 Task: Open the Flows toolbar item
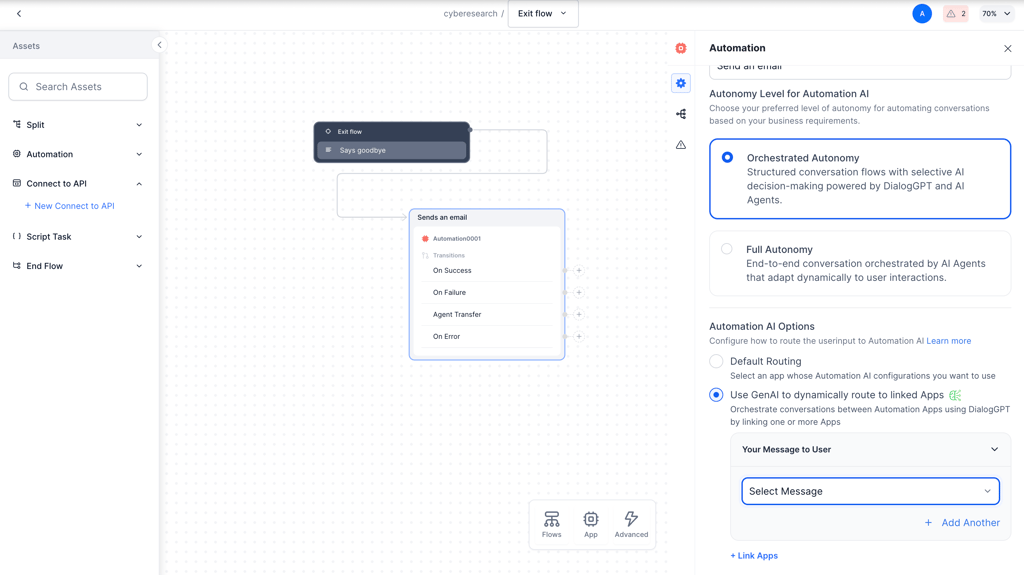coord(552,525)
